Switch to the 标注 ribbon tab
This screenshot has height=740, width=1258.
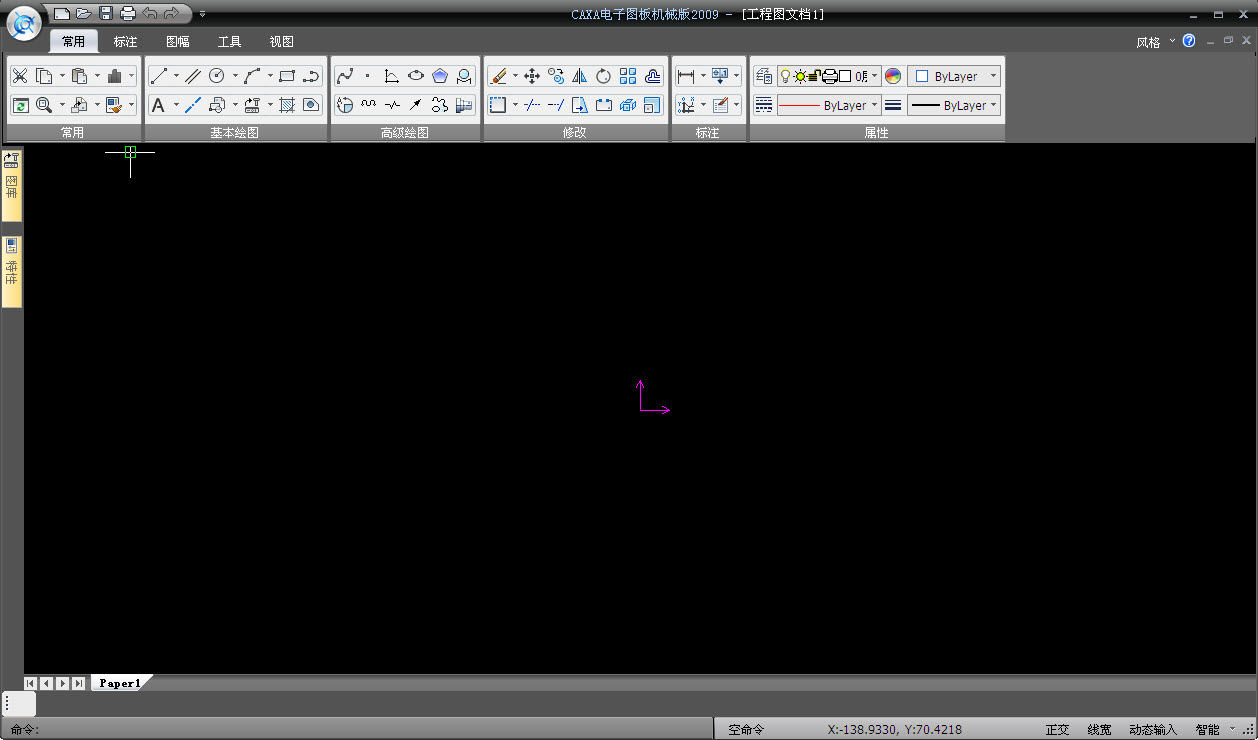[125, 42]
